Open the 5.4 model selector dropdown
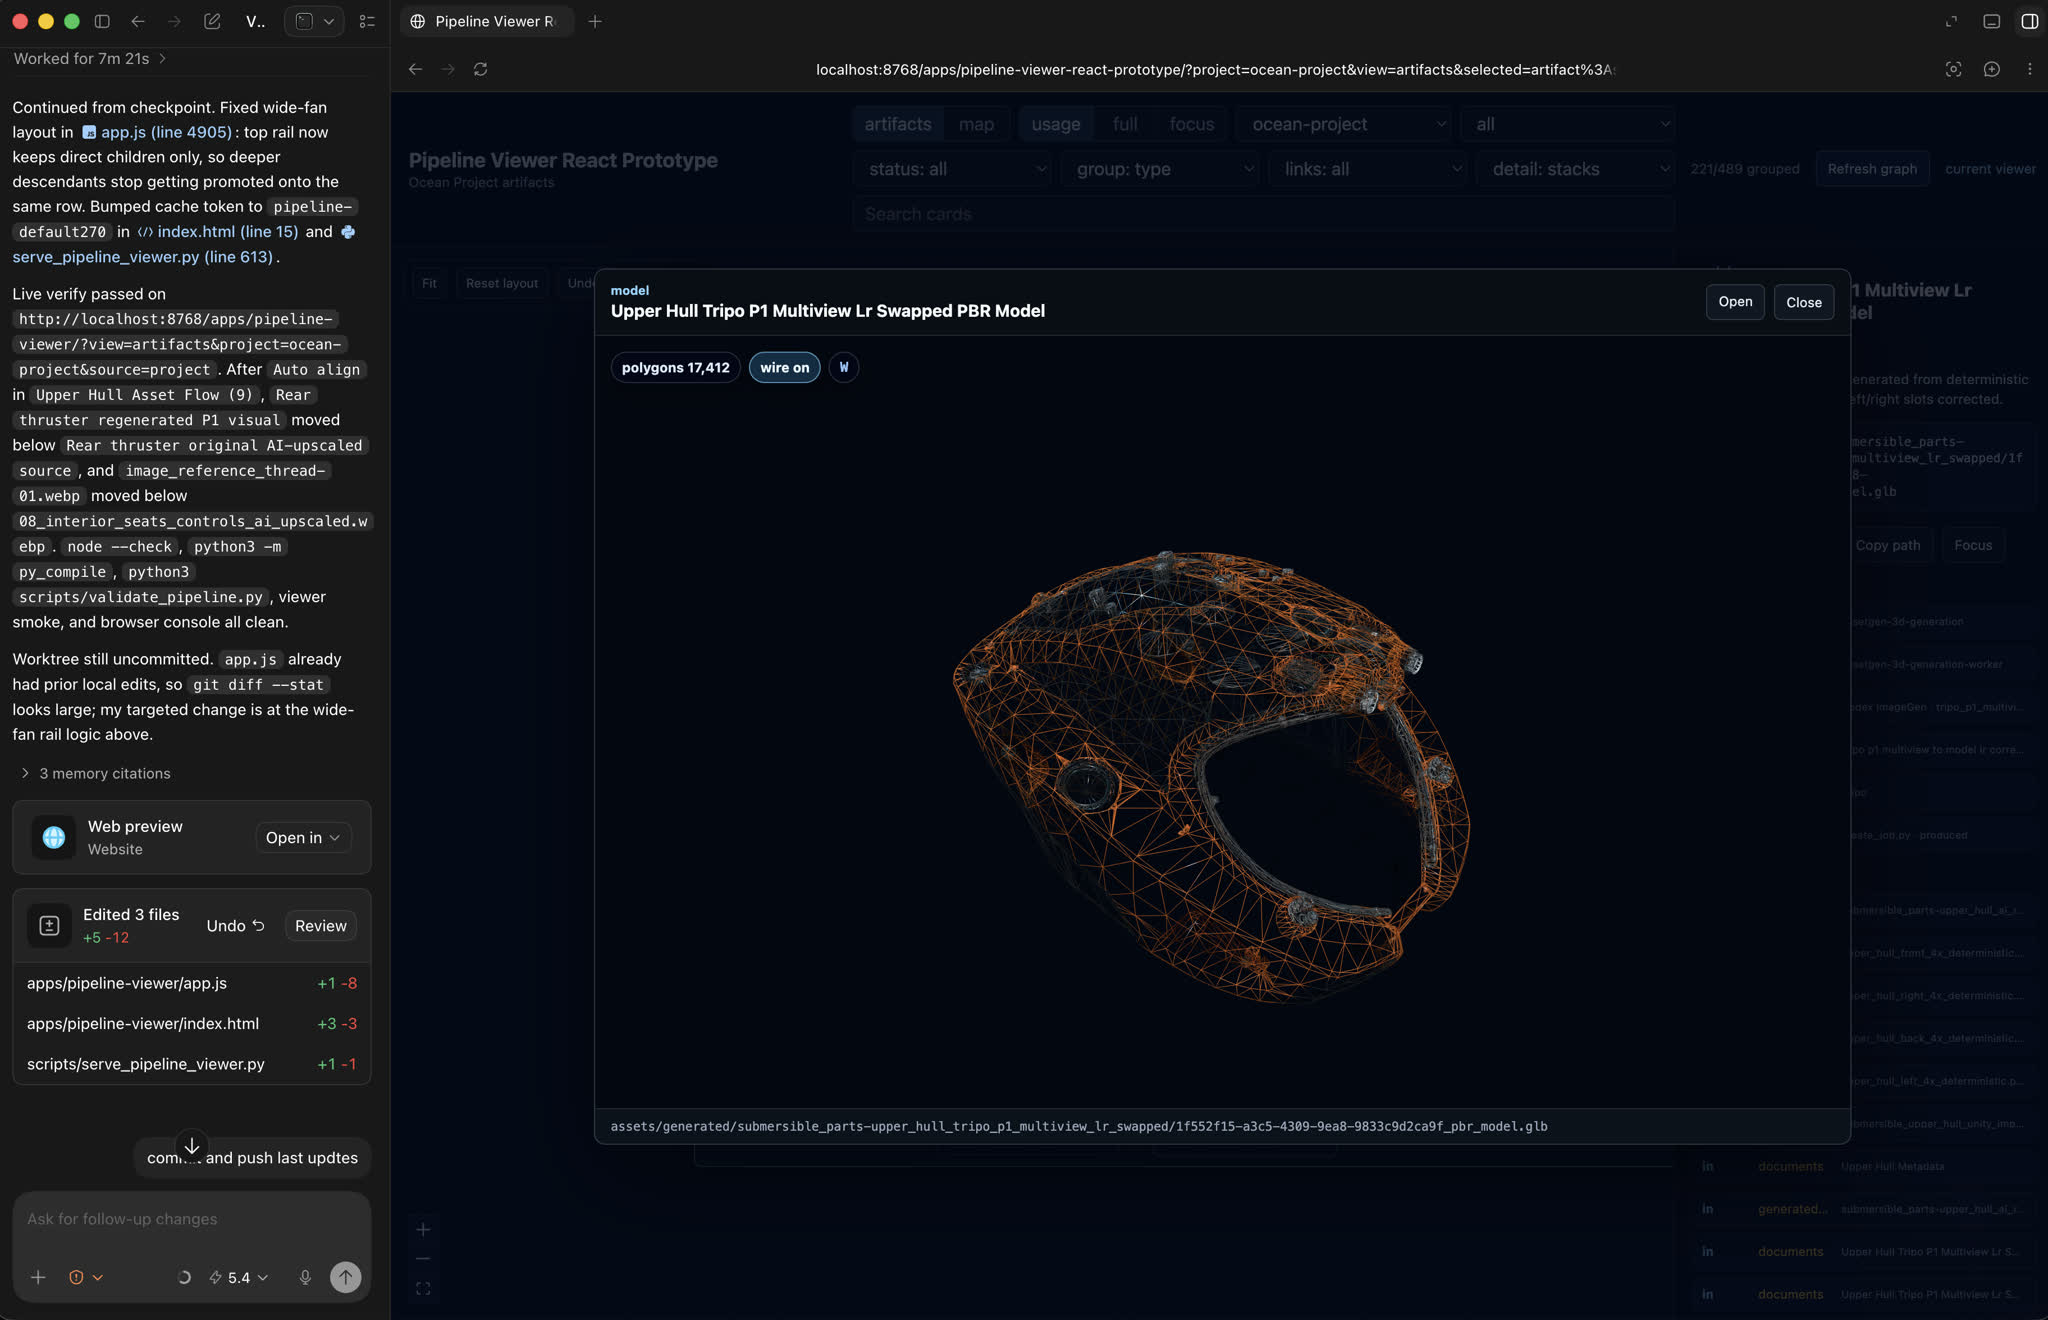Image resolution: width=2048 pixels, height=1320 pixels. [238, 1277]
